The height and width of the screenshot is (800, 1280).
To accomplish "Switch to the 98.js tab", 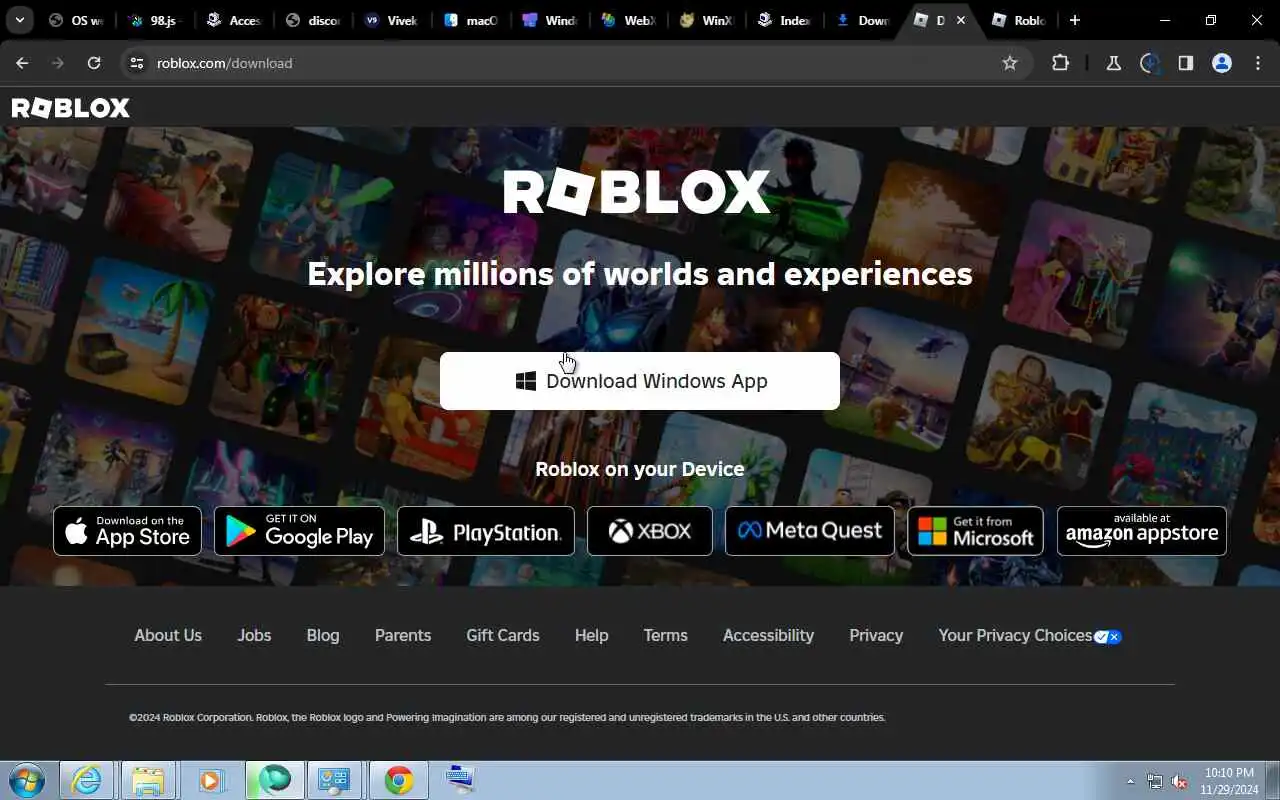I will point(154,20).
